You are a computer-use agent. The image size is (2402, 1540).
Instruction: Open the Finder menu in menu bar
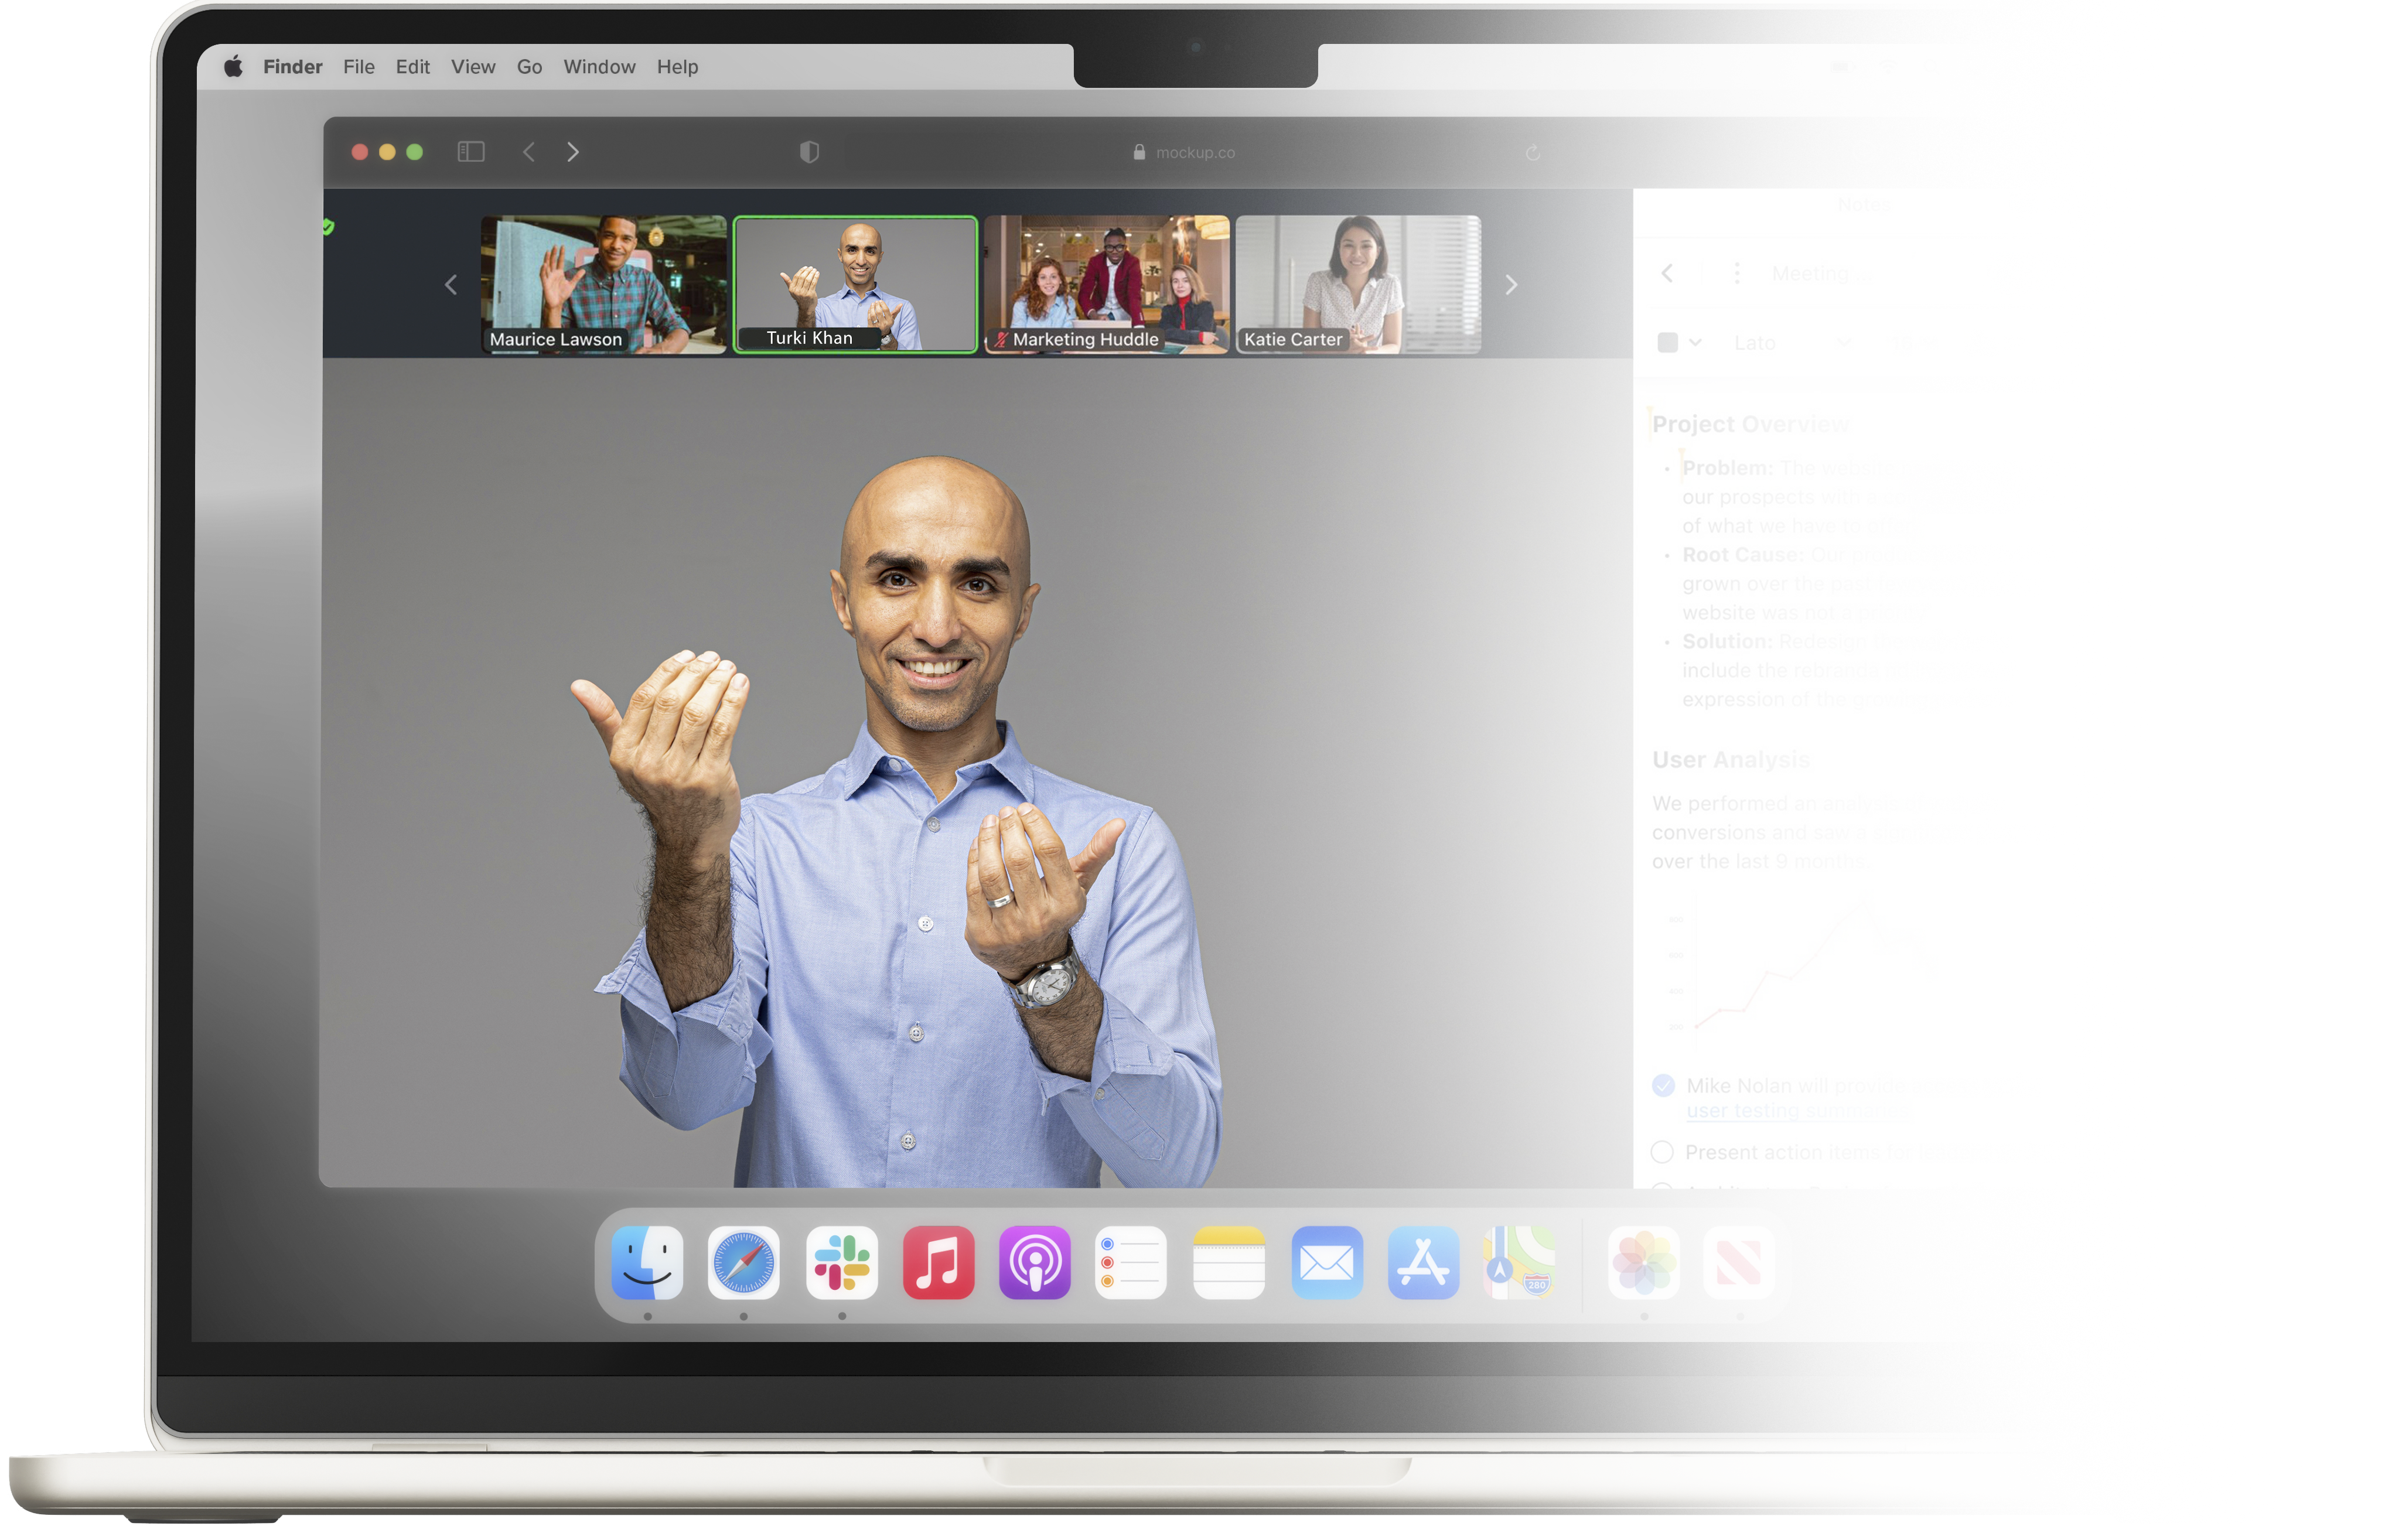pos(292,67)
